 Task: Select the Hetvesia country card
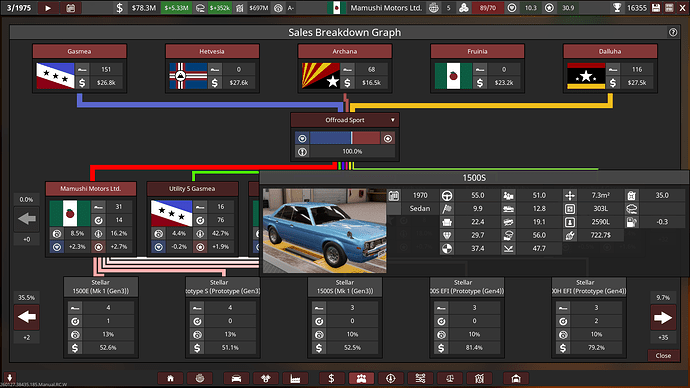212,68
